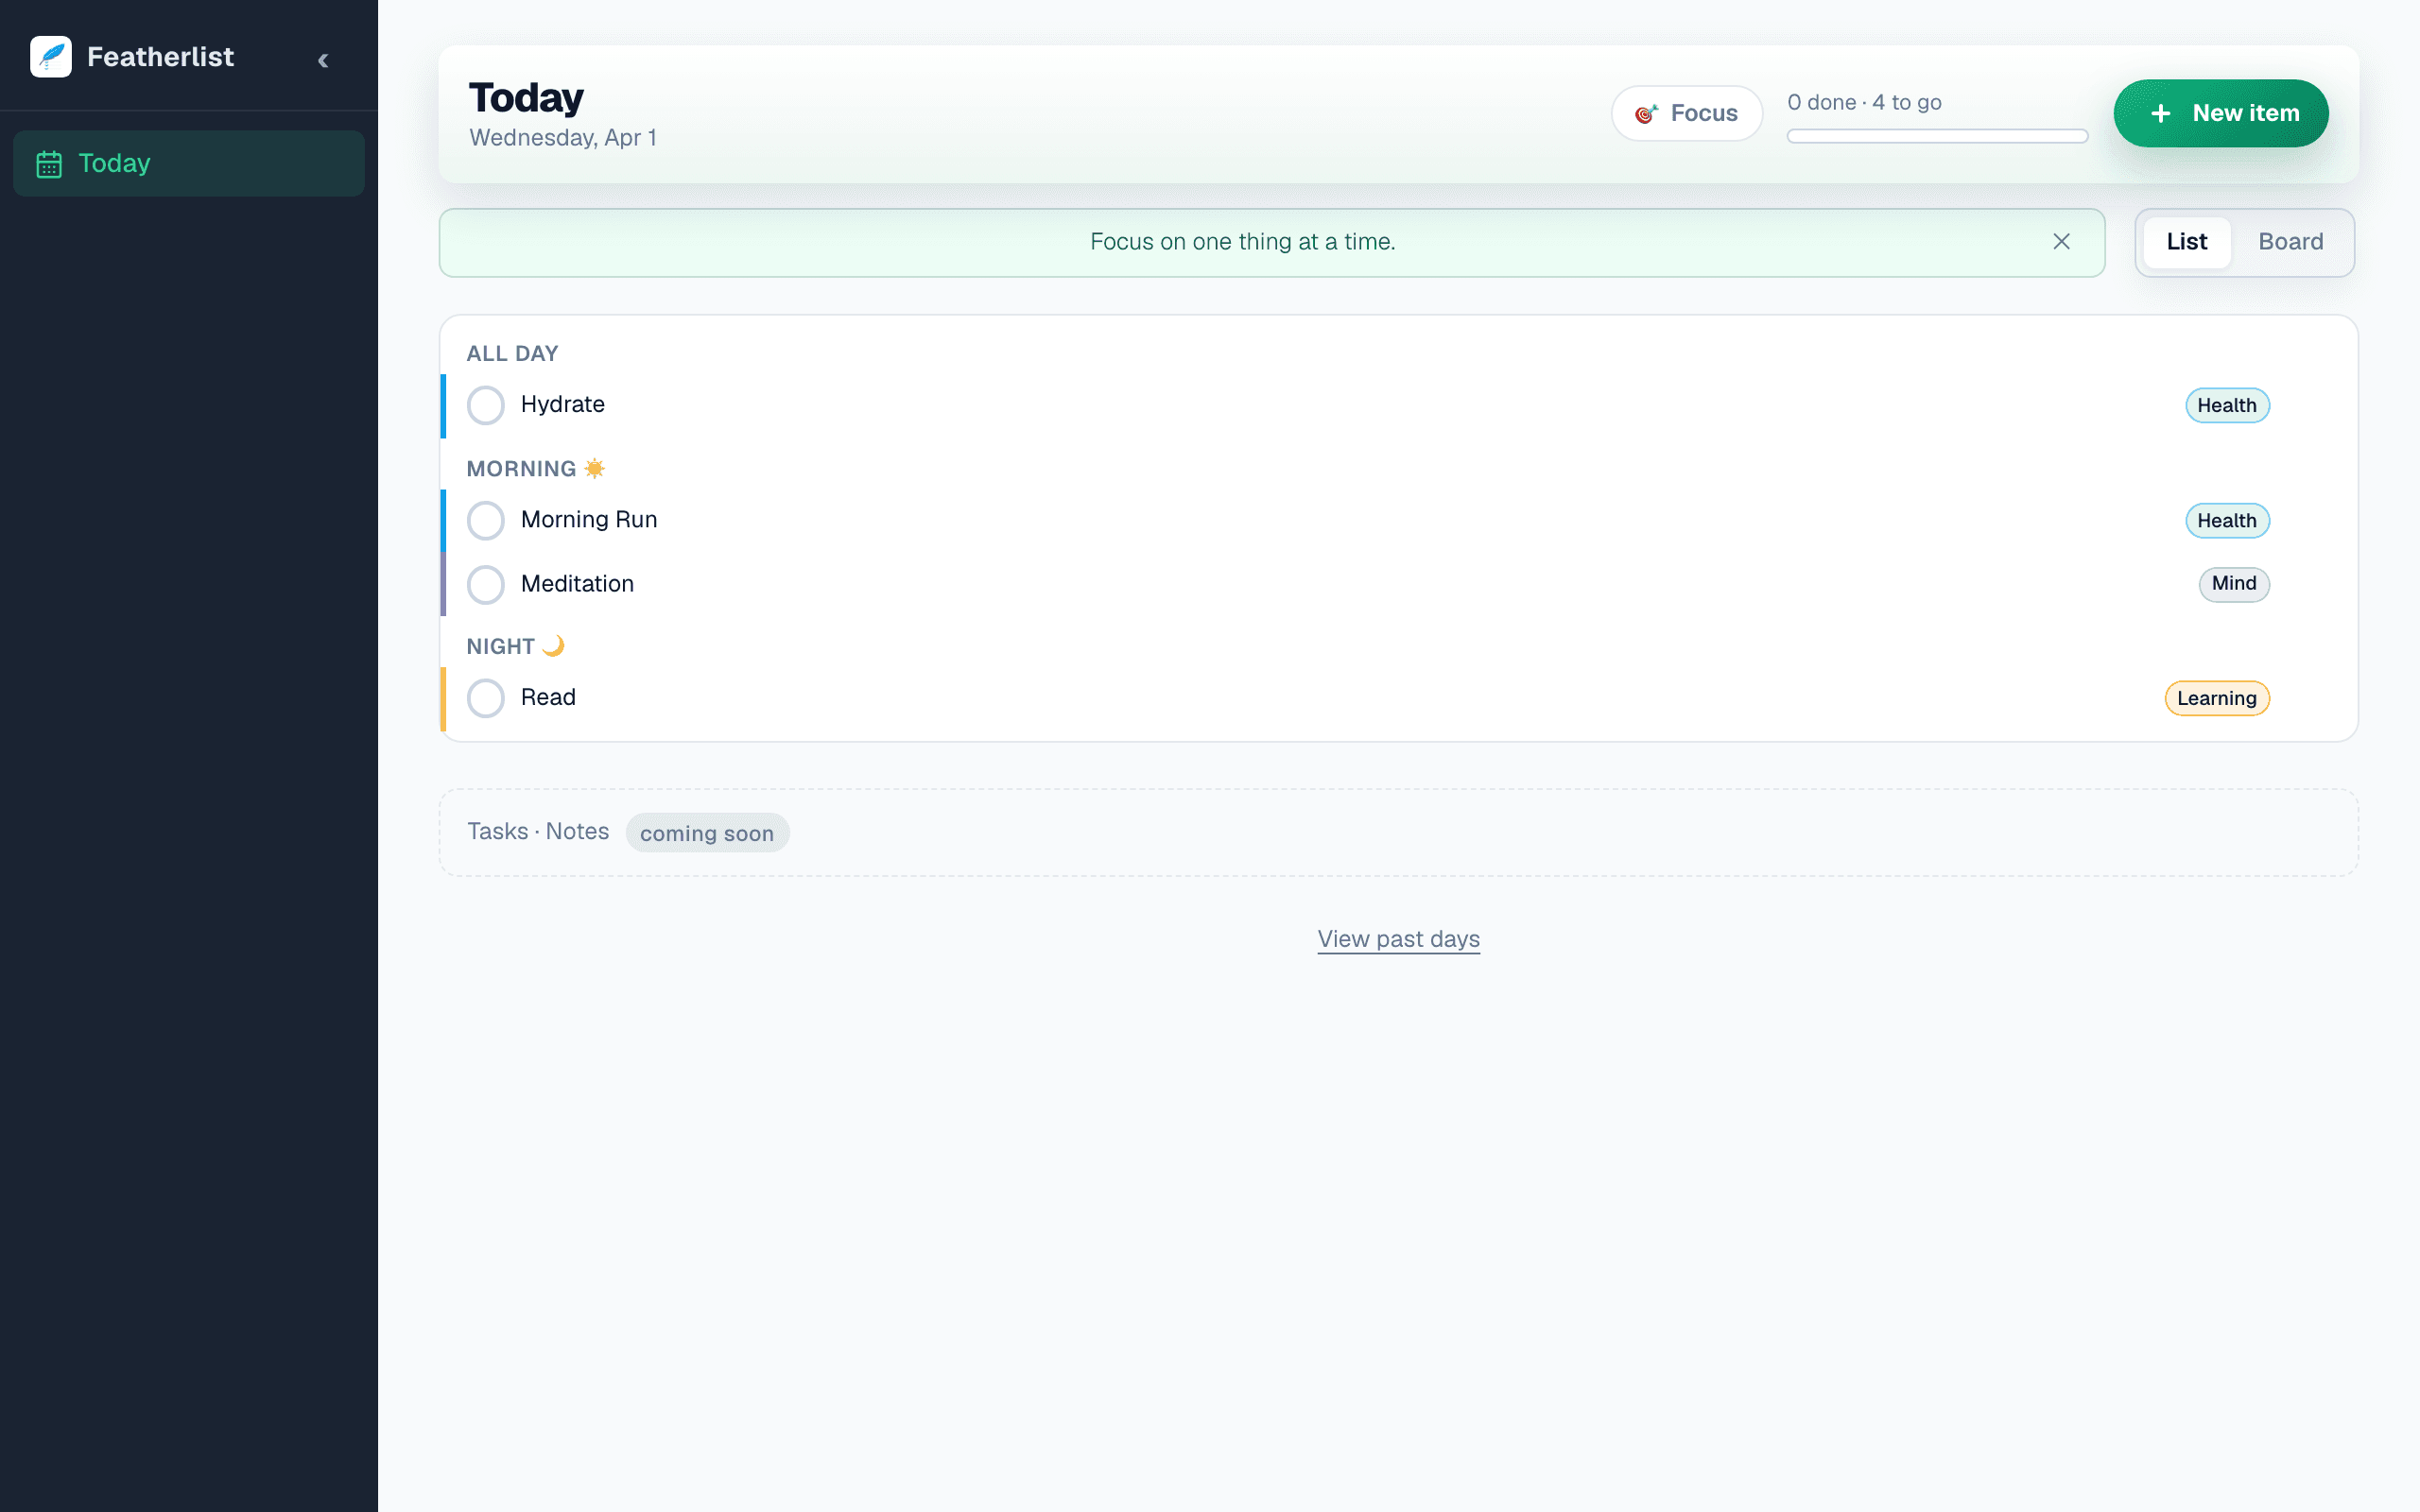Open the View past days link
2420x1512 pixels.
point(1398,939)
